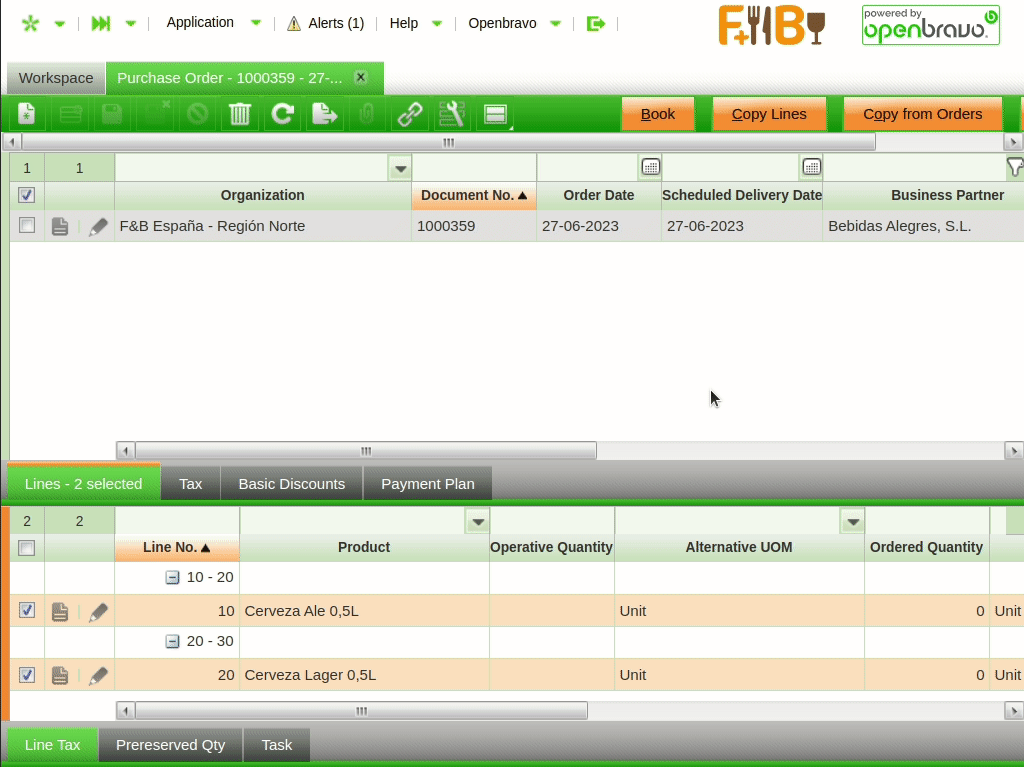Select the Lines - 2 selected subtab
1024x767 pixels.
pos(84,484)
